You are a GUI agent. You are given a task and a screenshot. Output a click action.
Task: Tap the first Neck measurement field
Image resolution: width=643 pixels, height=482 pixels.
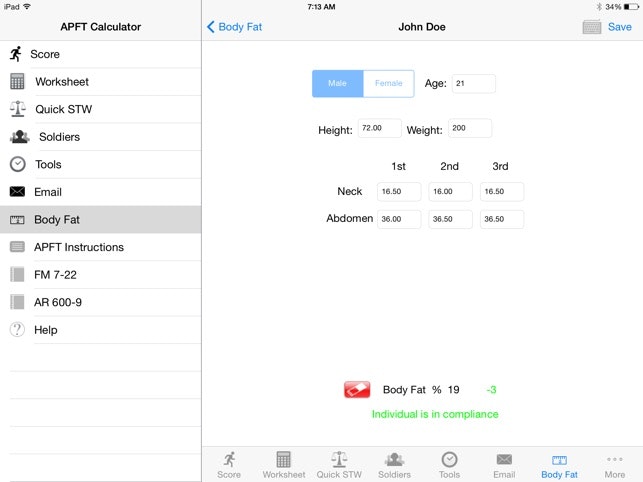399,192
